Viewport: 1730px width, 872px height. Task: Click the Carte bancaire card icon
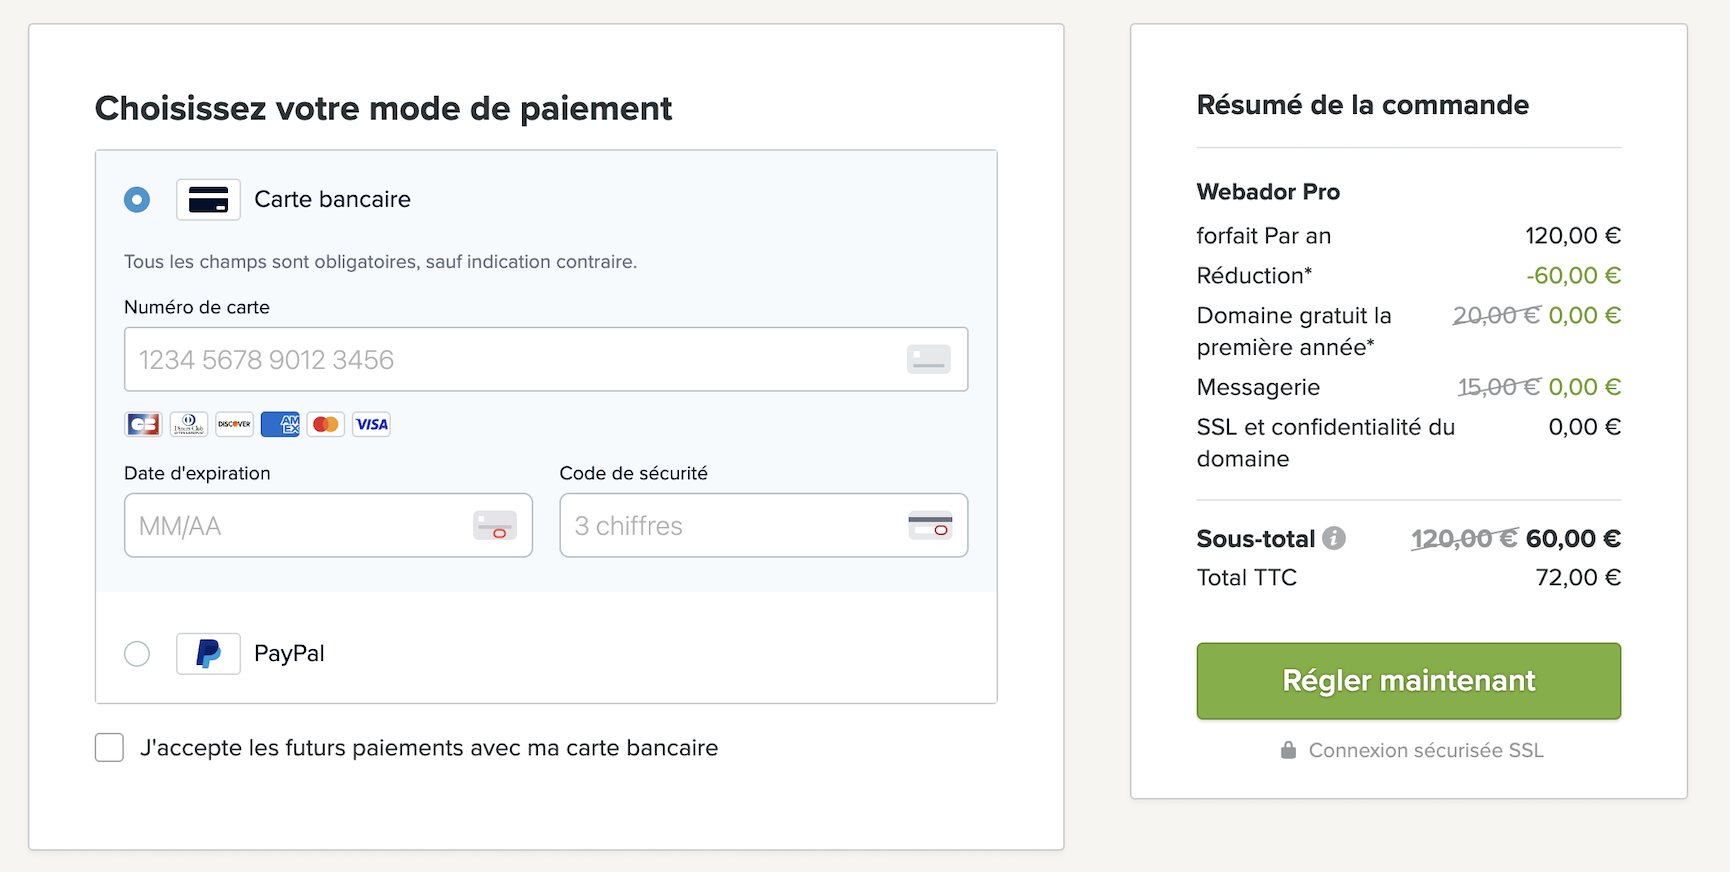[x=208, y=200]
